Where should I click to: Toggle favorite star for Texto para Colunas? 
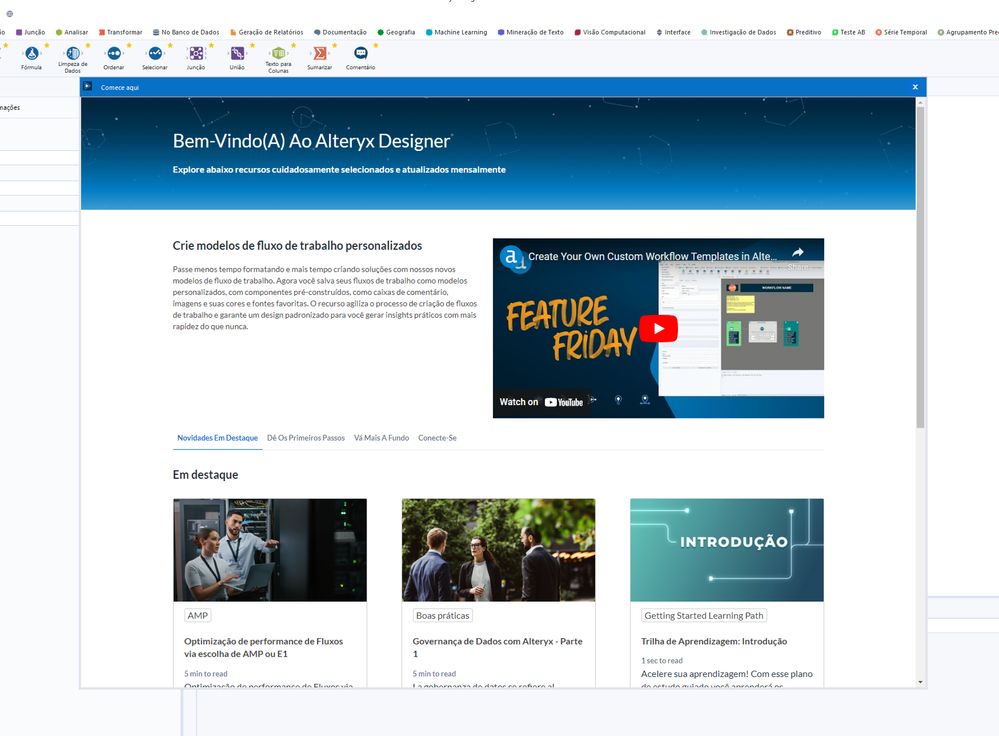point(294,45)
